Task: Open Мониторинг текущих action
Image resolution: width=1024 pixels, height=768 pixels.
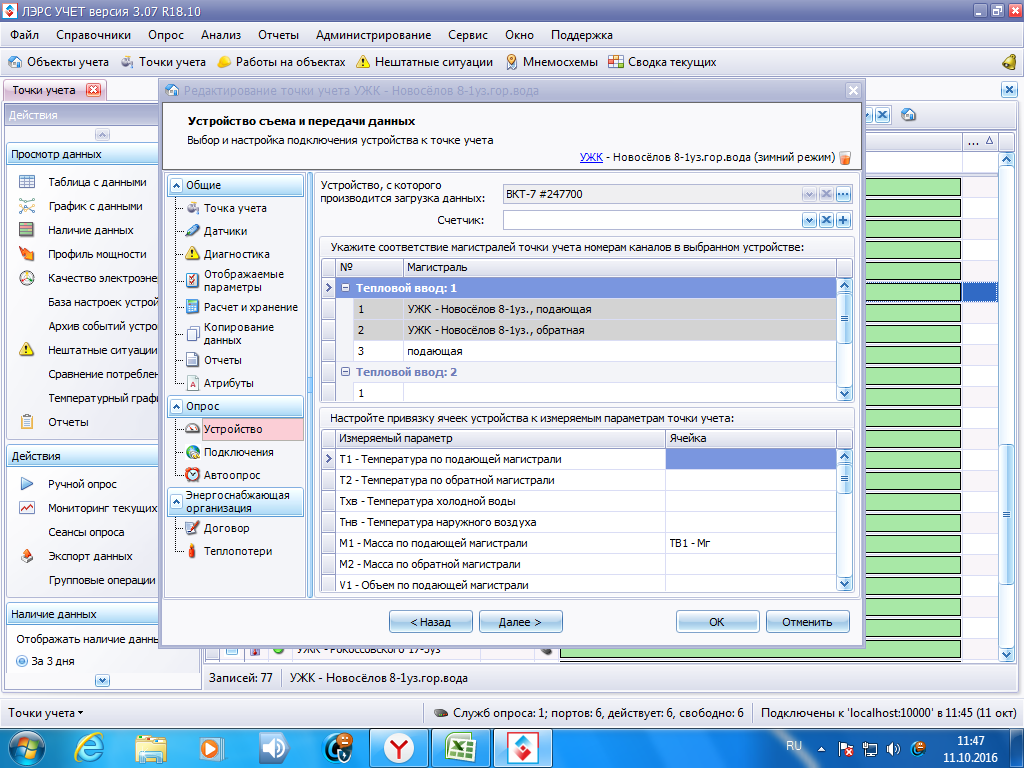Action: (x=102, y=508)
